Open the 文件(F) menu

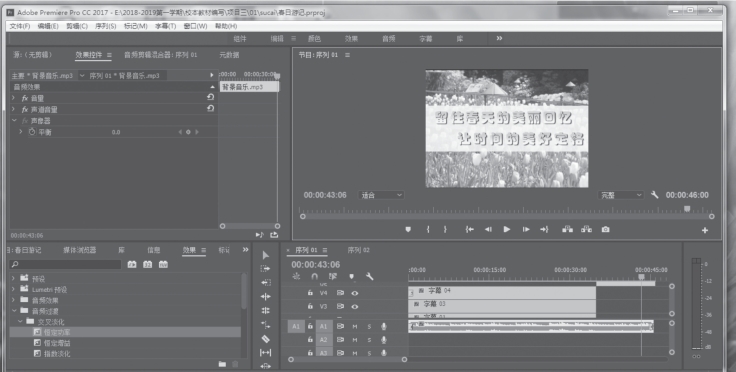tap(20, 26)
